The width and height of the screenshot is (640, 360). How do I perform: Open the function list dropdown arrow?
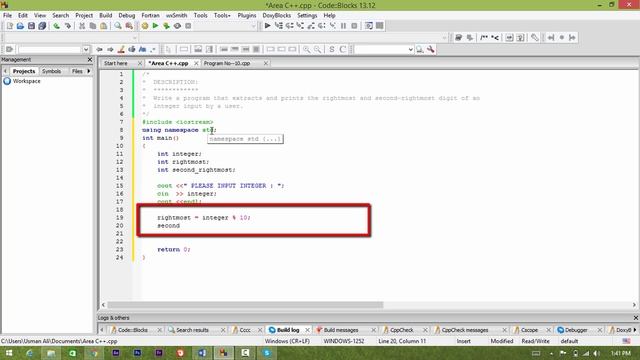click(x=444, y=38)
